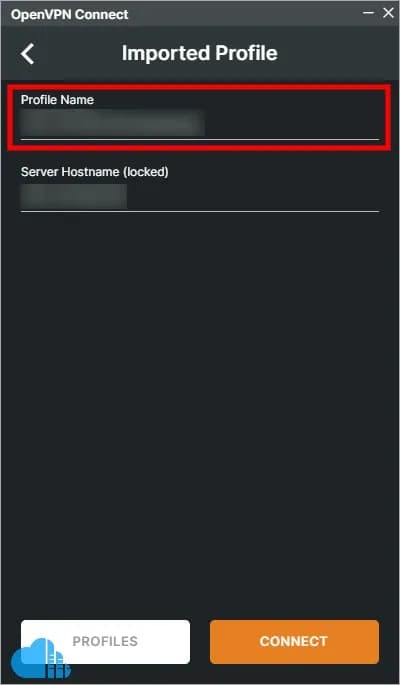Click the orange CONNECT button
Screen dimensions: 400x685
294,642
